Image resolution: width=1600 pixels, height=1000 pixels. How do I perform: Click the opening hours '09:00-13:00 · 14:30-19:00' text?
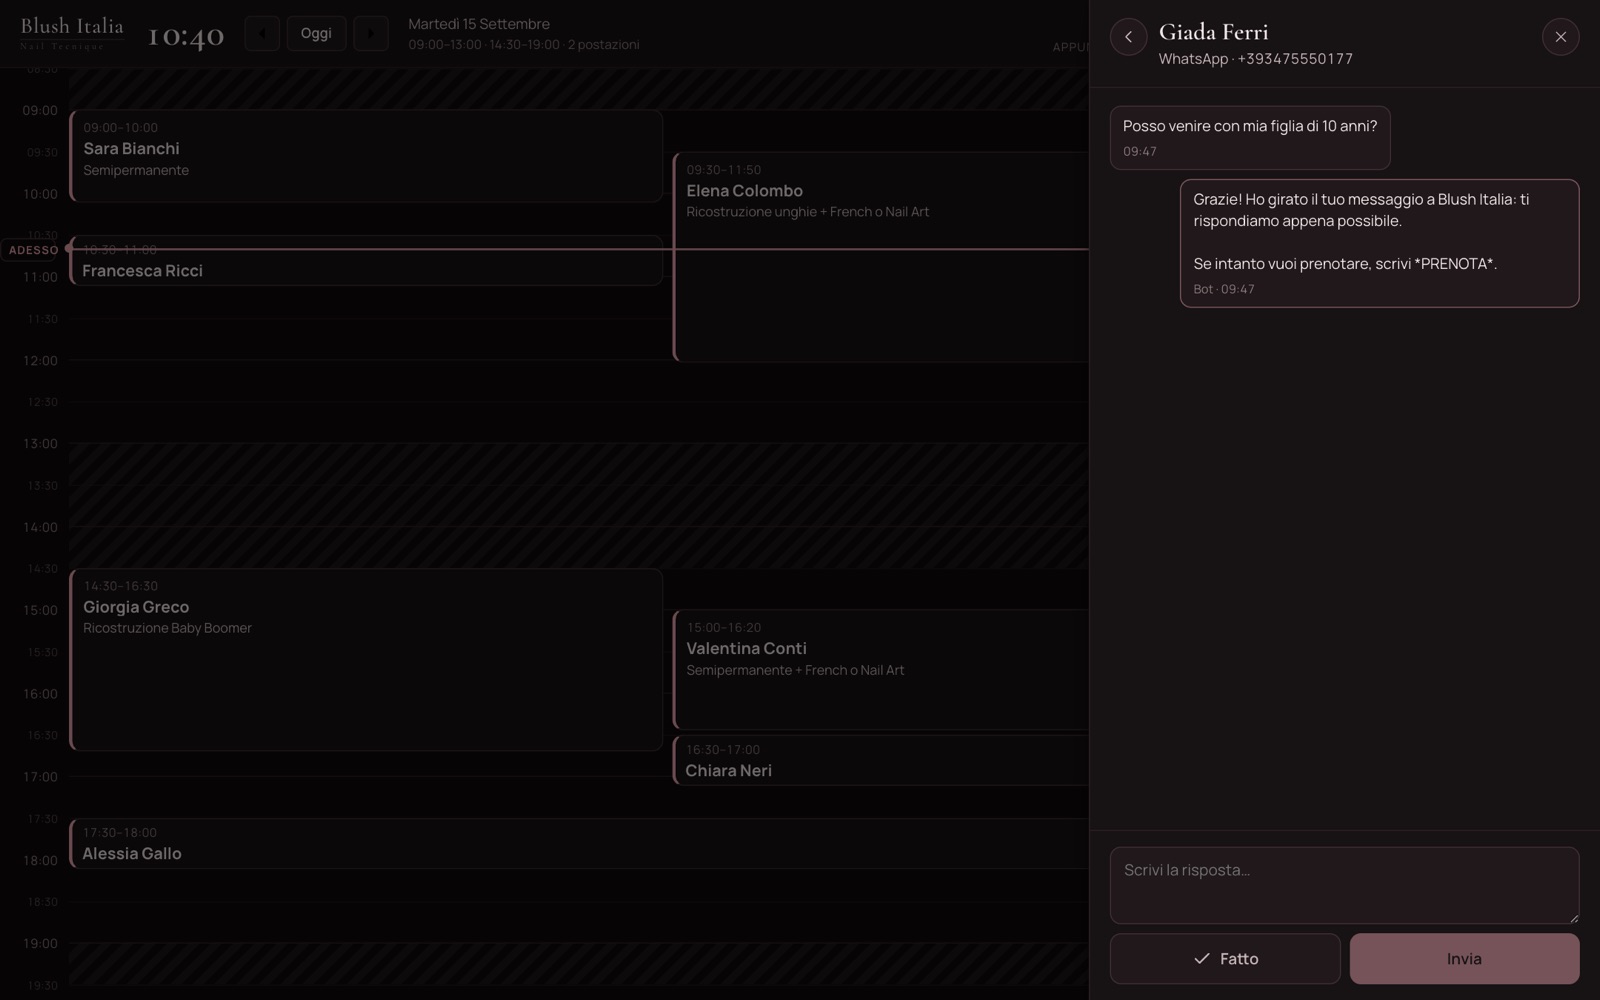click(484, 45)
